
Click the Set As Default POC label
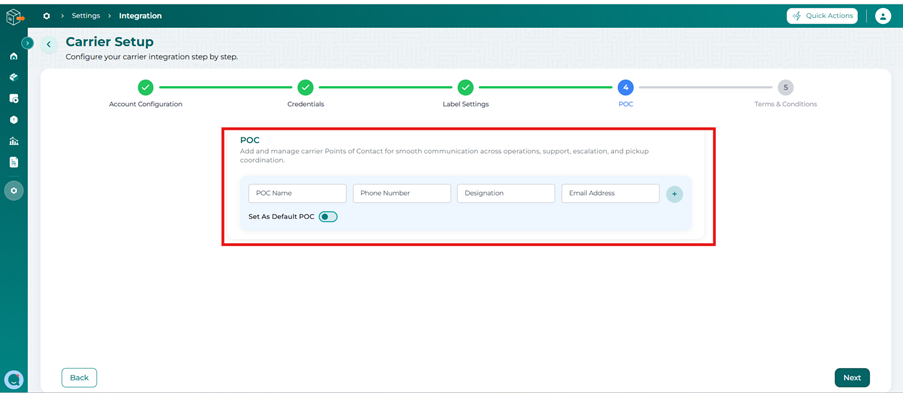[x=281, y=217]
